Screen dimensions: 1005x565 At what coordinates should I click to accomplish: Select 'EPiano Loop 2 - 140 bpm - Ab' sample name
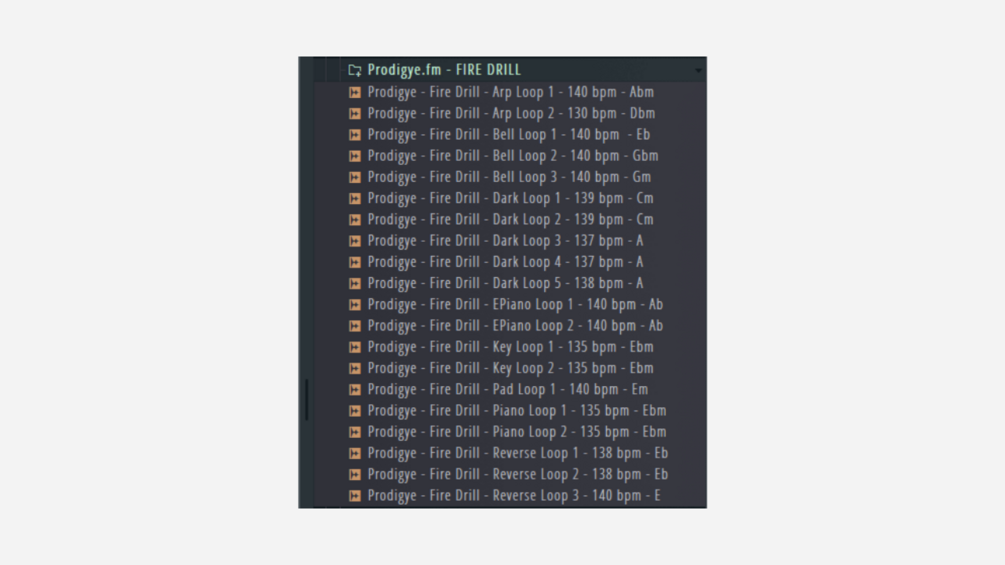click(515, 326)
